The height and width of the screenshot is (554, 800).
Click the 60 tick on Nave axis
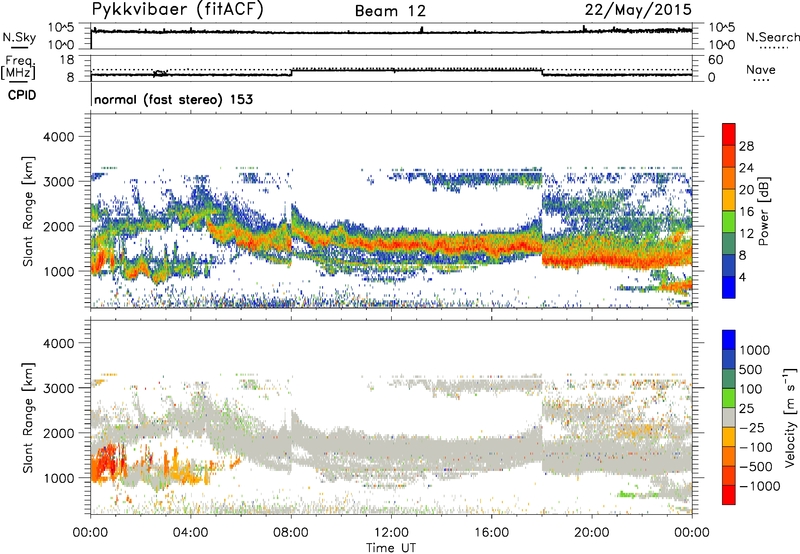pos(715,60)
